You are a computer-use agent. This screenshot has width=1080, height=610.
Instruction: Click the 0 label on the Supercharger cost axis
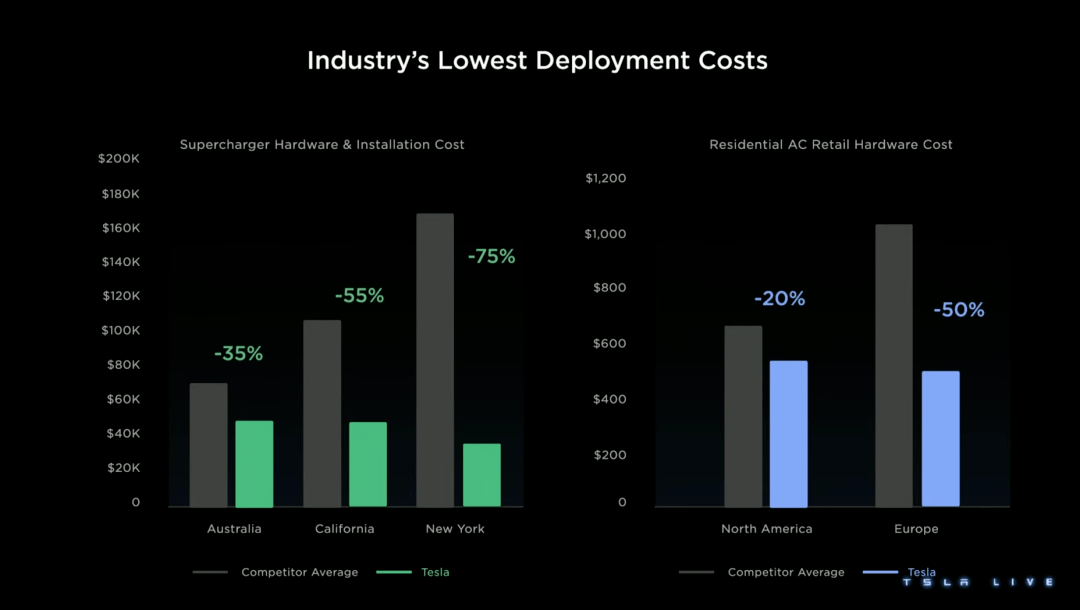[136, 503]
